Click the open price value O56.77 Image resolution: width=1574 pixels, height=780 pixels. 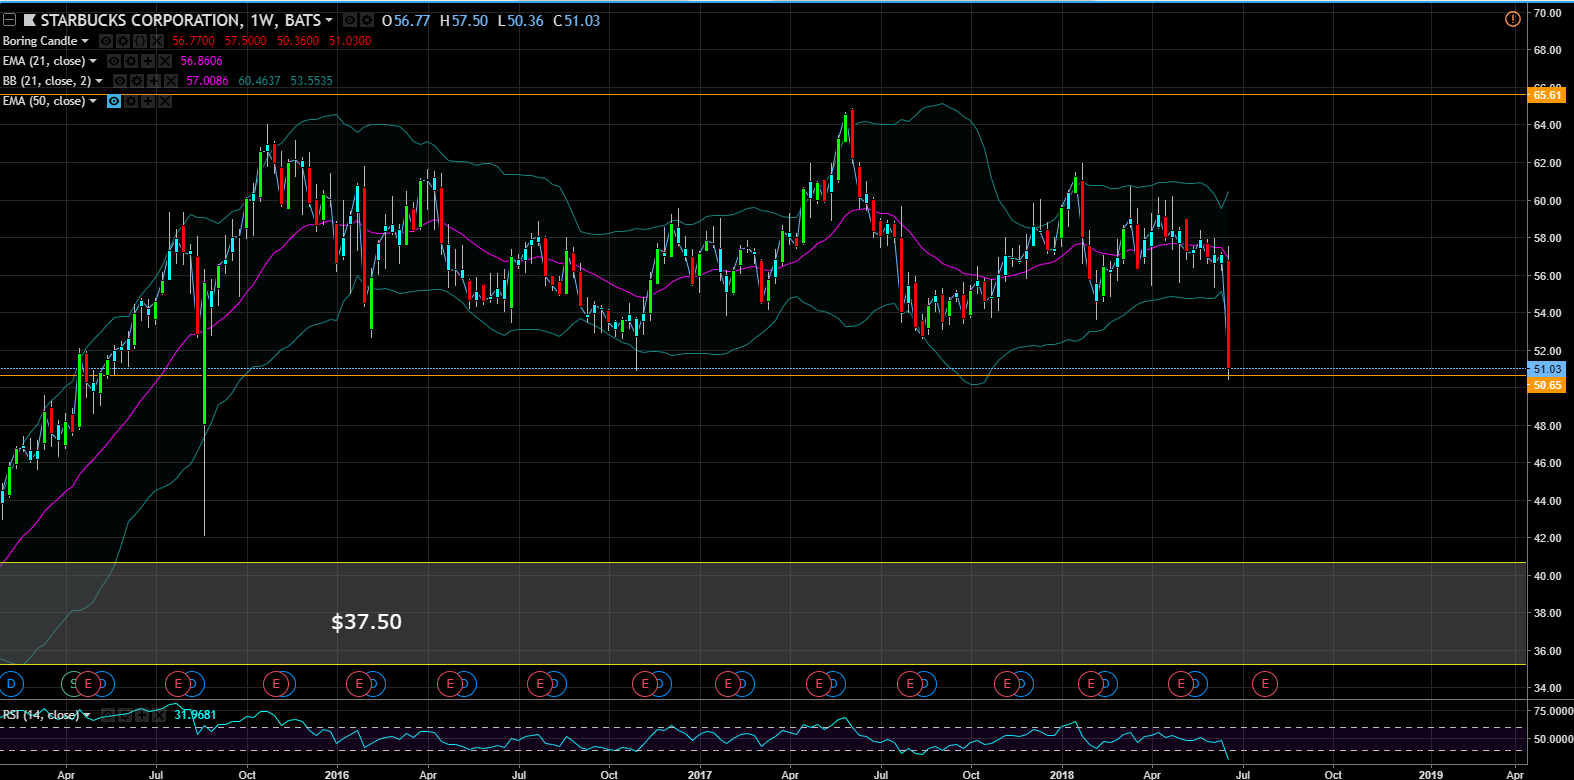coord(406,20)
